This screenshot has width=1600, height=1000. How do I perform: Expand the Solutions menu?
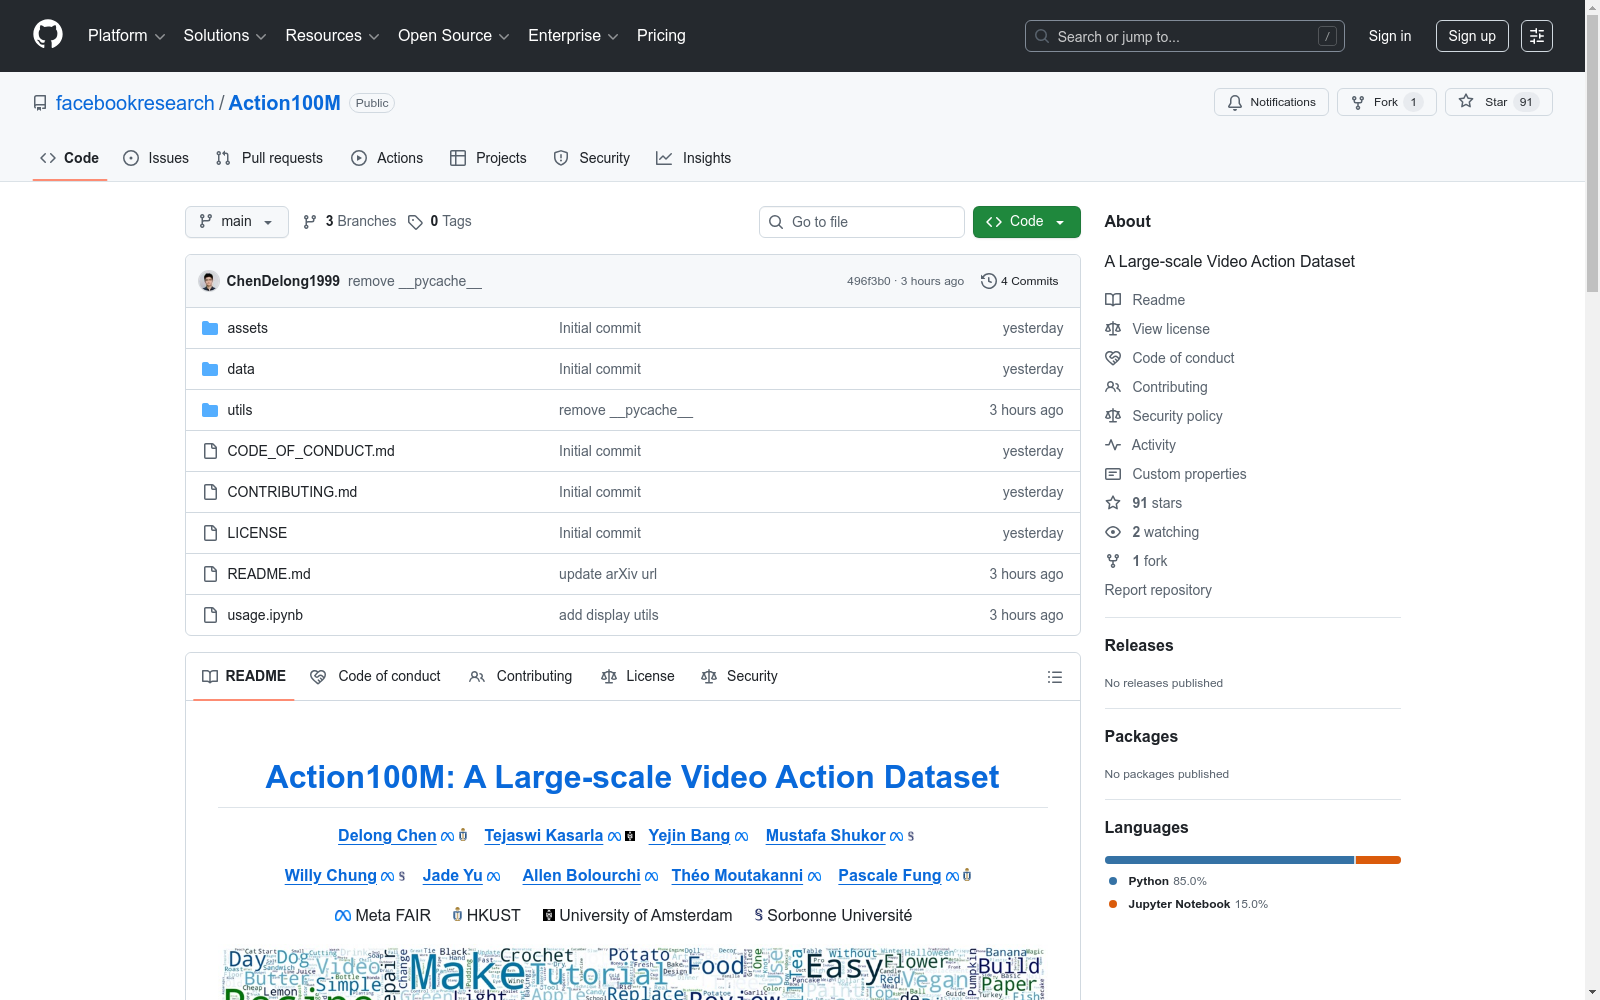(225, 36)
